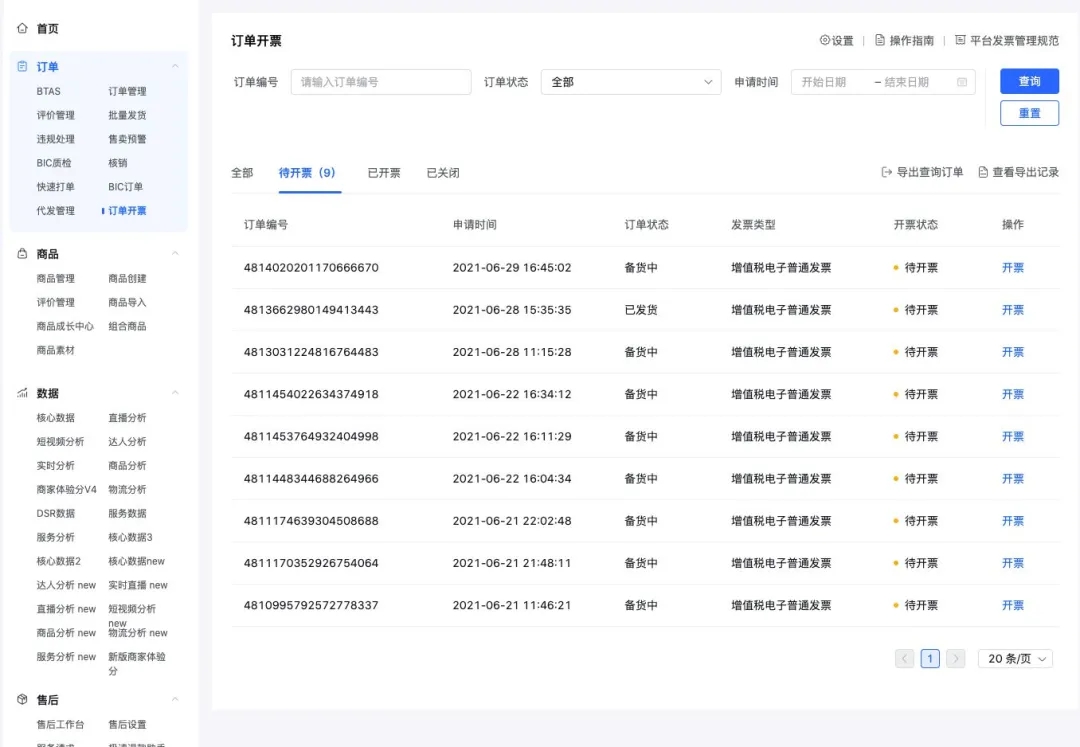Open 商品成长中心 in the sidebar
The height and width of the screenshot is (747, 1080).
(65, 326)
